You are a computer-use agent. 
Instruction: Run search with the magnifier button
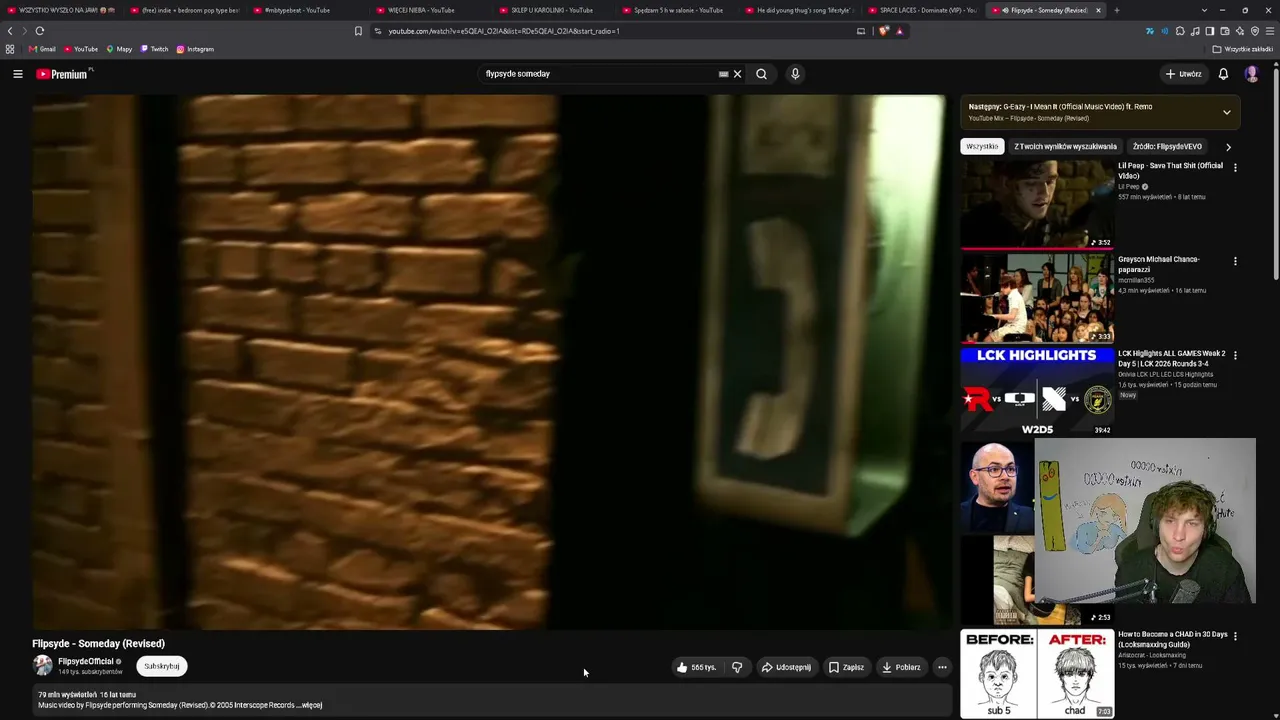point(761,74)
